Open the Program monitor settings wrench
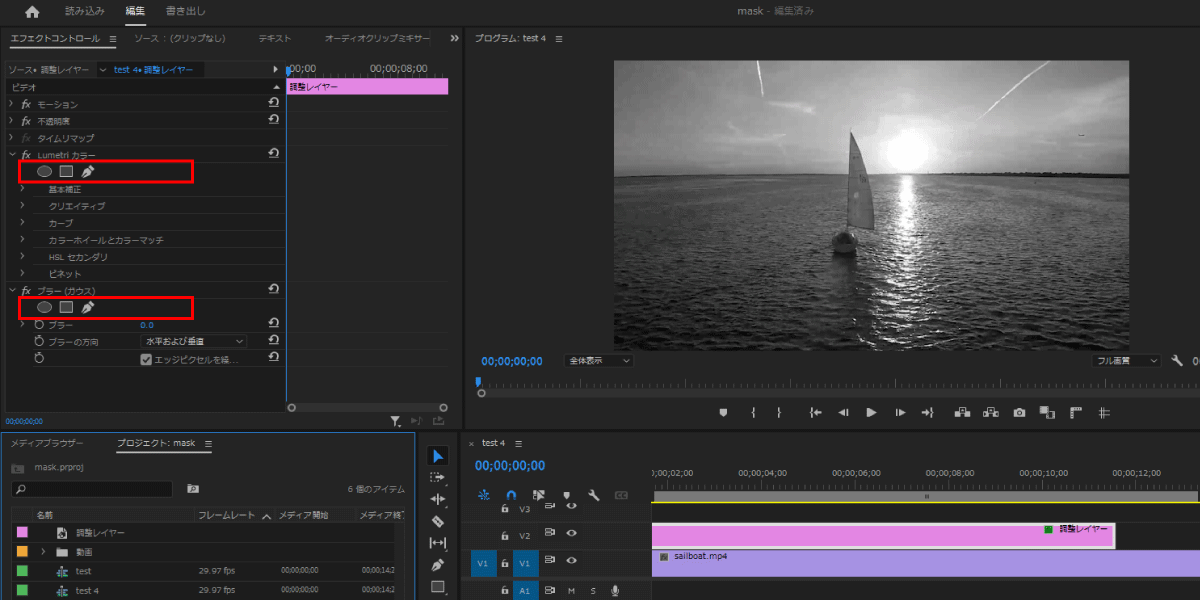The height and width of the screenshot is (600, 1200). pos(1177,361)
